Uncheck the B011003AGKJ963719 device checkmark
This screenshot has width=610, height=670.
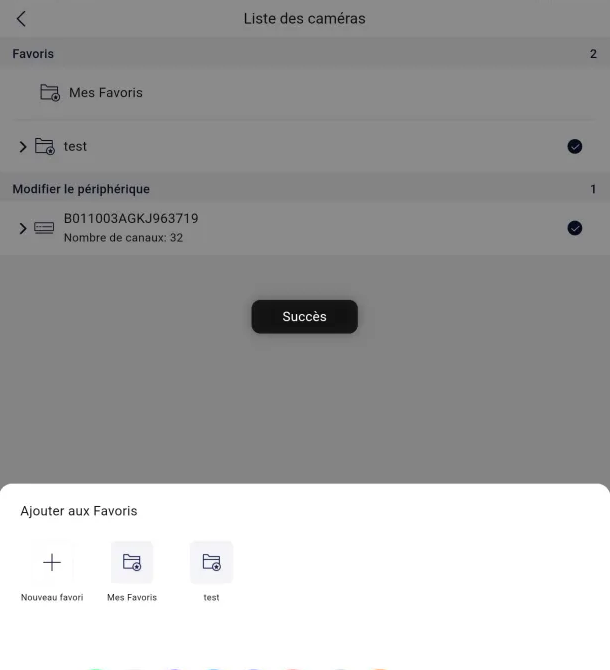click(x=575, y=228)
